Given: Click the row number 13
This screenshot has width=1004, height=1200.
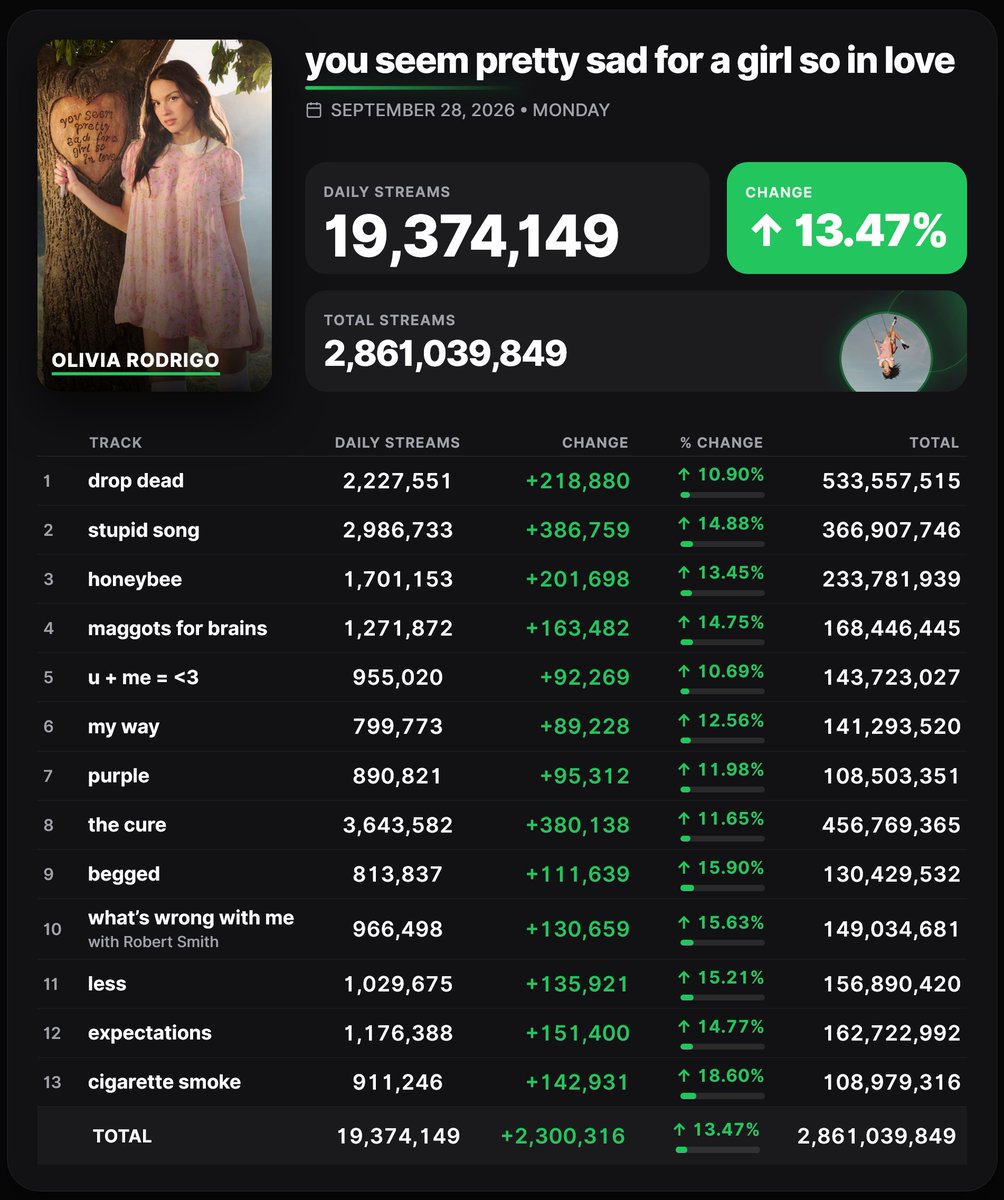Looking at the screenshot, I should coord(52,1082).
